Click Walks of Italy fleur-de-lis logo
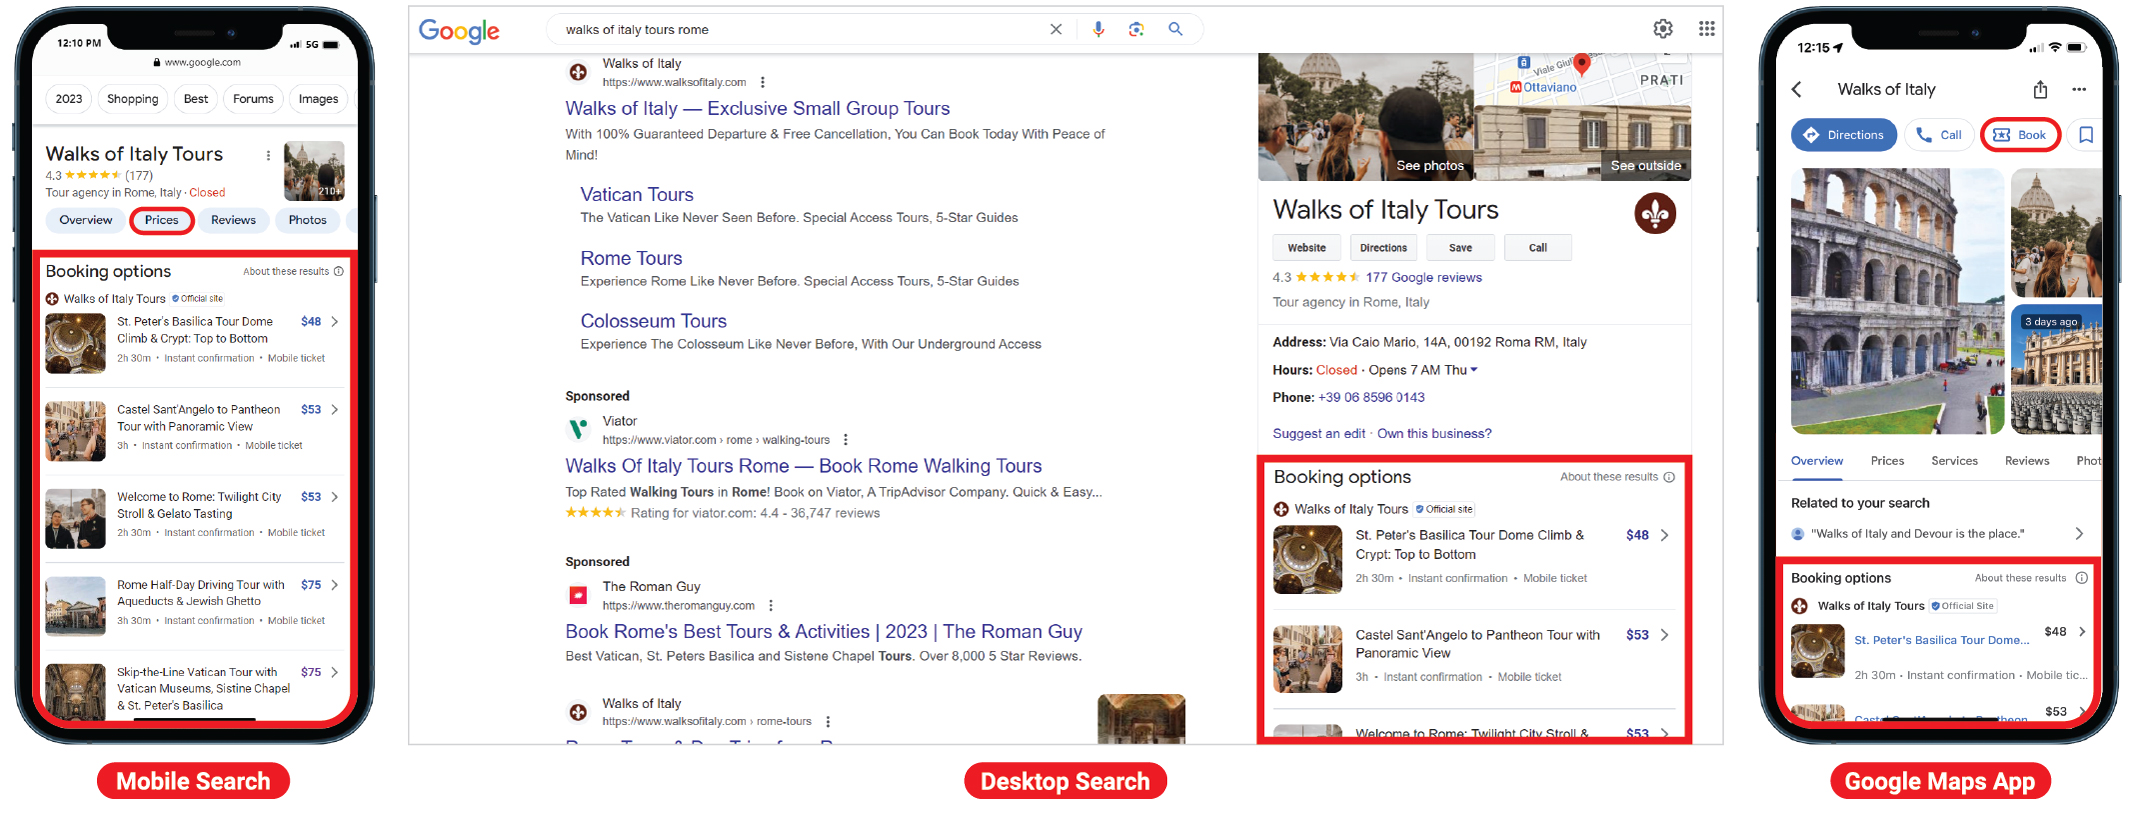Screen dimensions: 2139x815 tap(1655, 214)
